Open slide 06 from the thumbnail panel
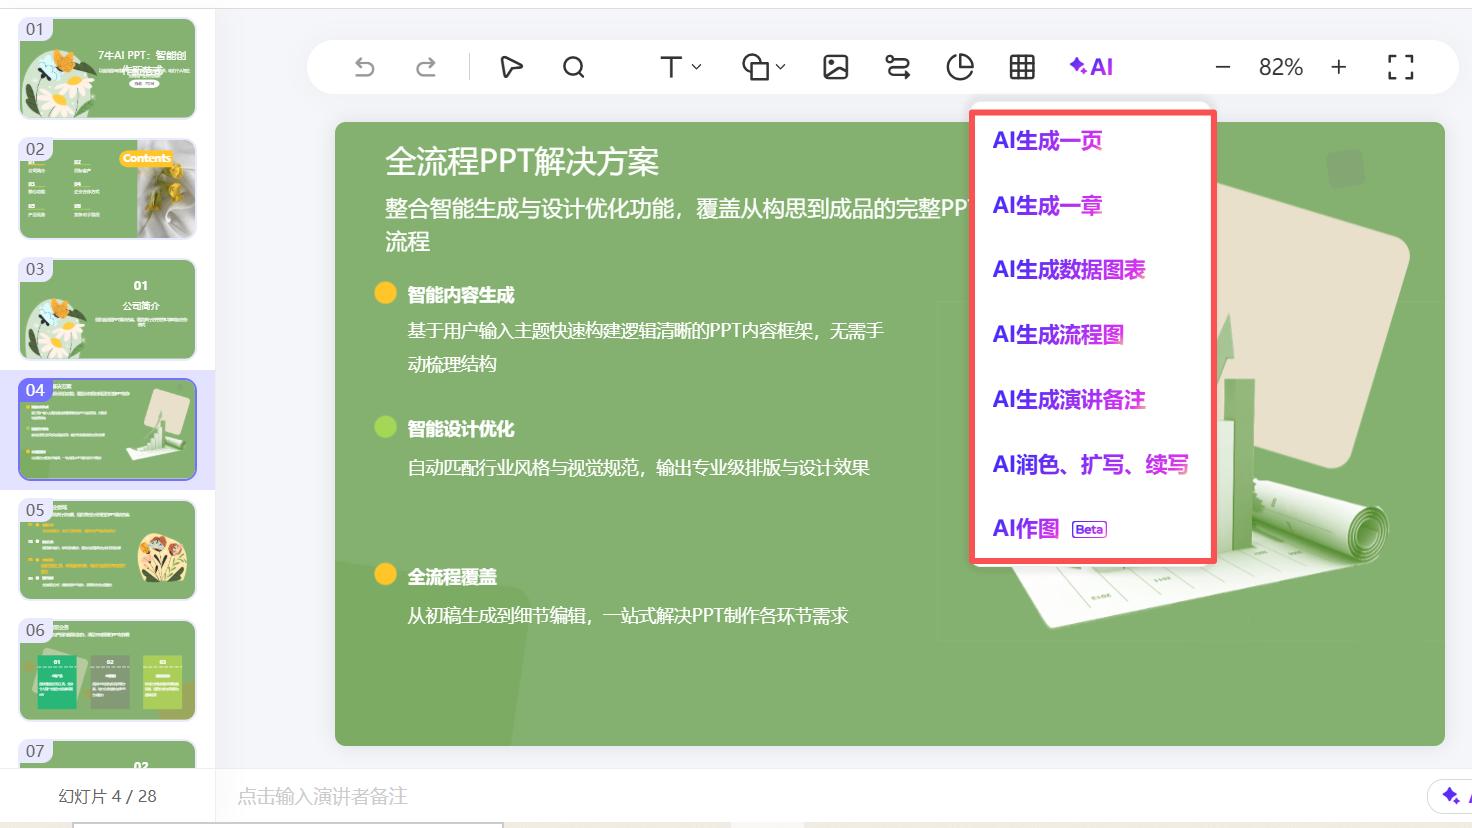The height and width of the screenshot is (828, 1472). (x=107, y=670)
